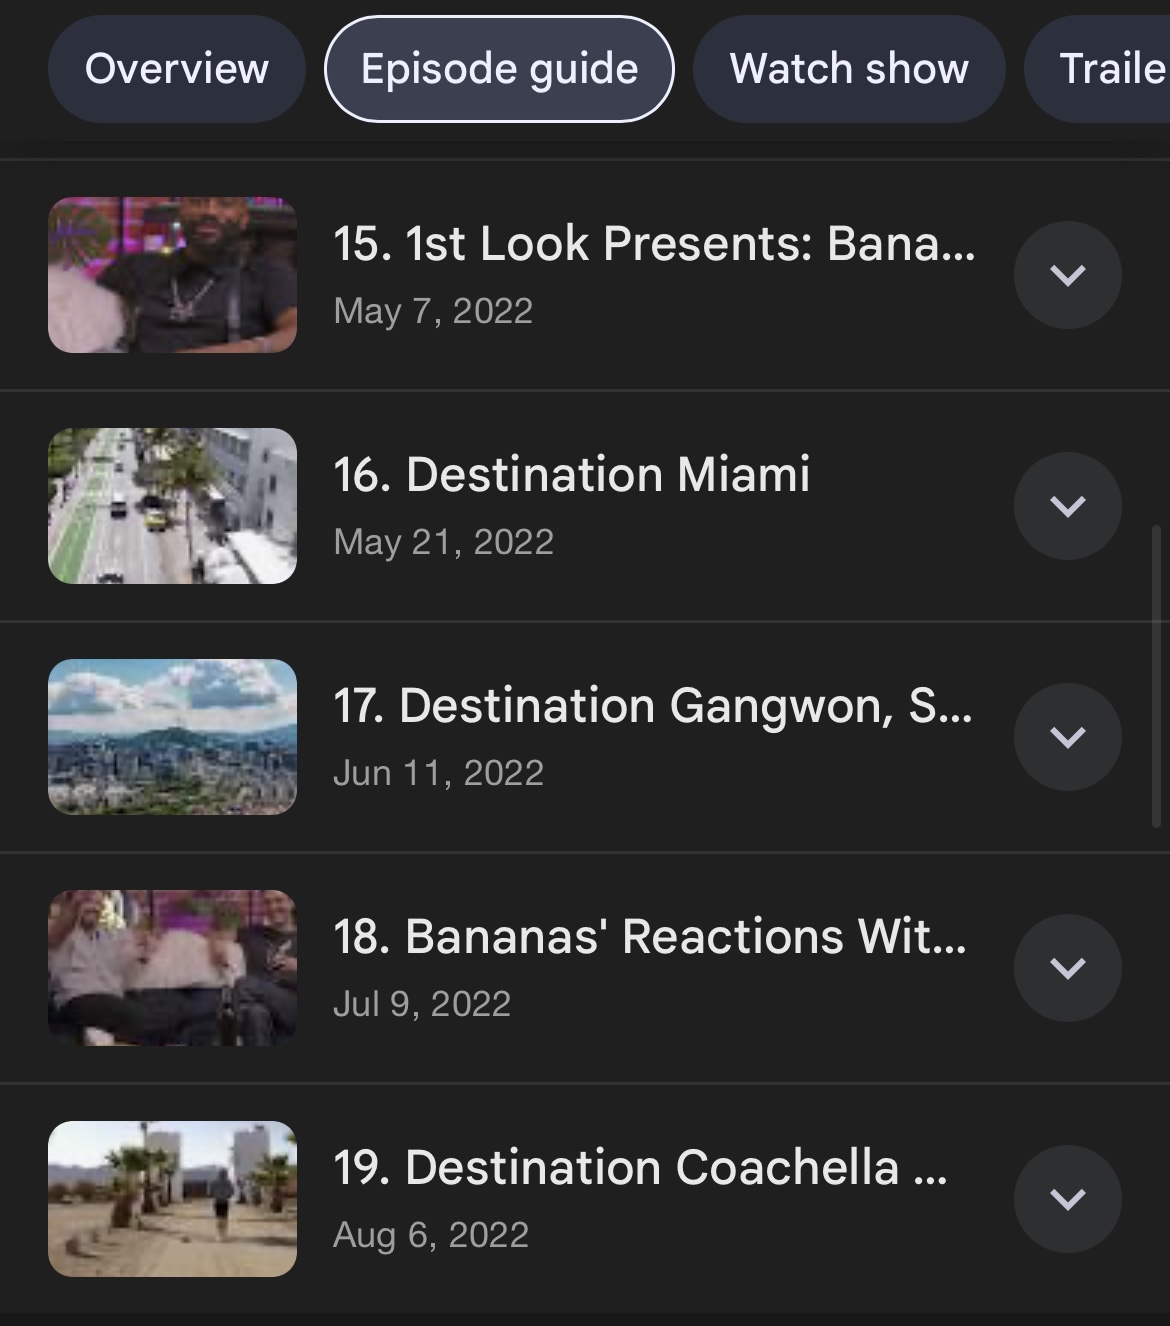The width and height of the screenshot is (1170, 1326).
Task: Expand the Destination Miami episode chevron
Action: click(1067, 506)
